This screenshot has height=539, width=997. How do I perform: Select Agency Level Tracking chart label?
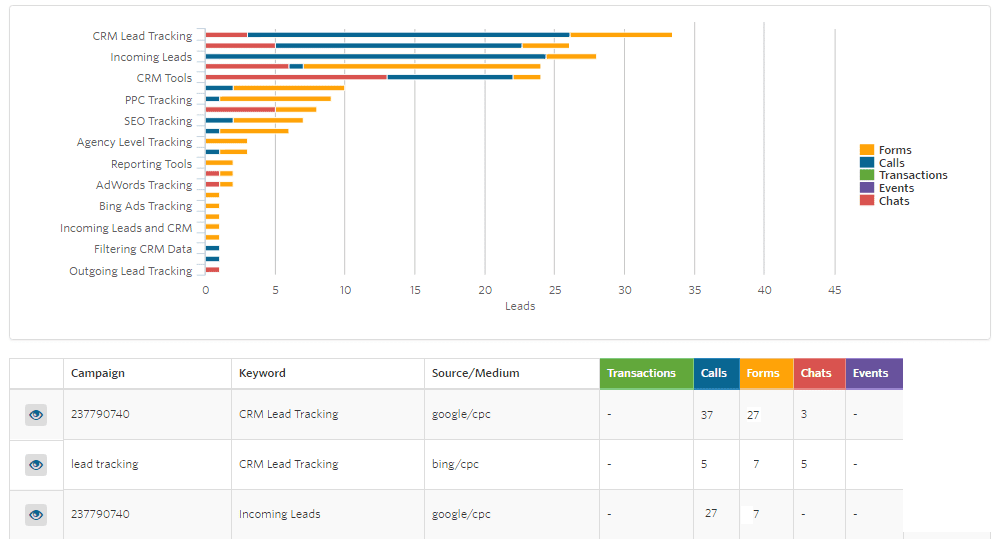pyautogui.click(x=134, y=142)
